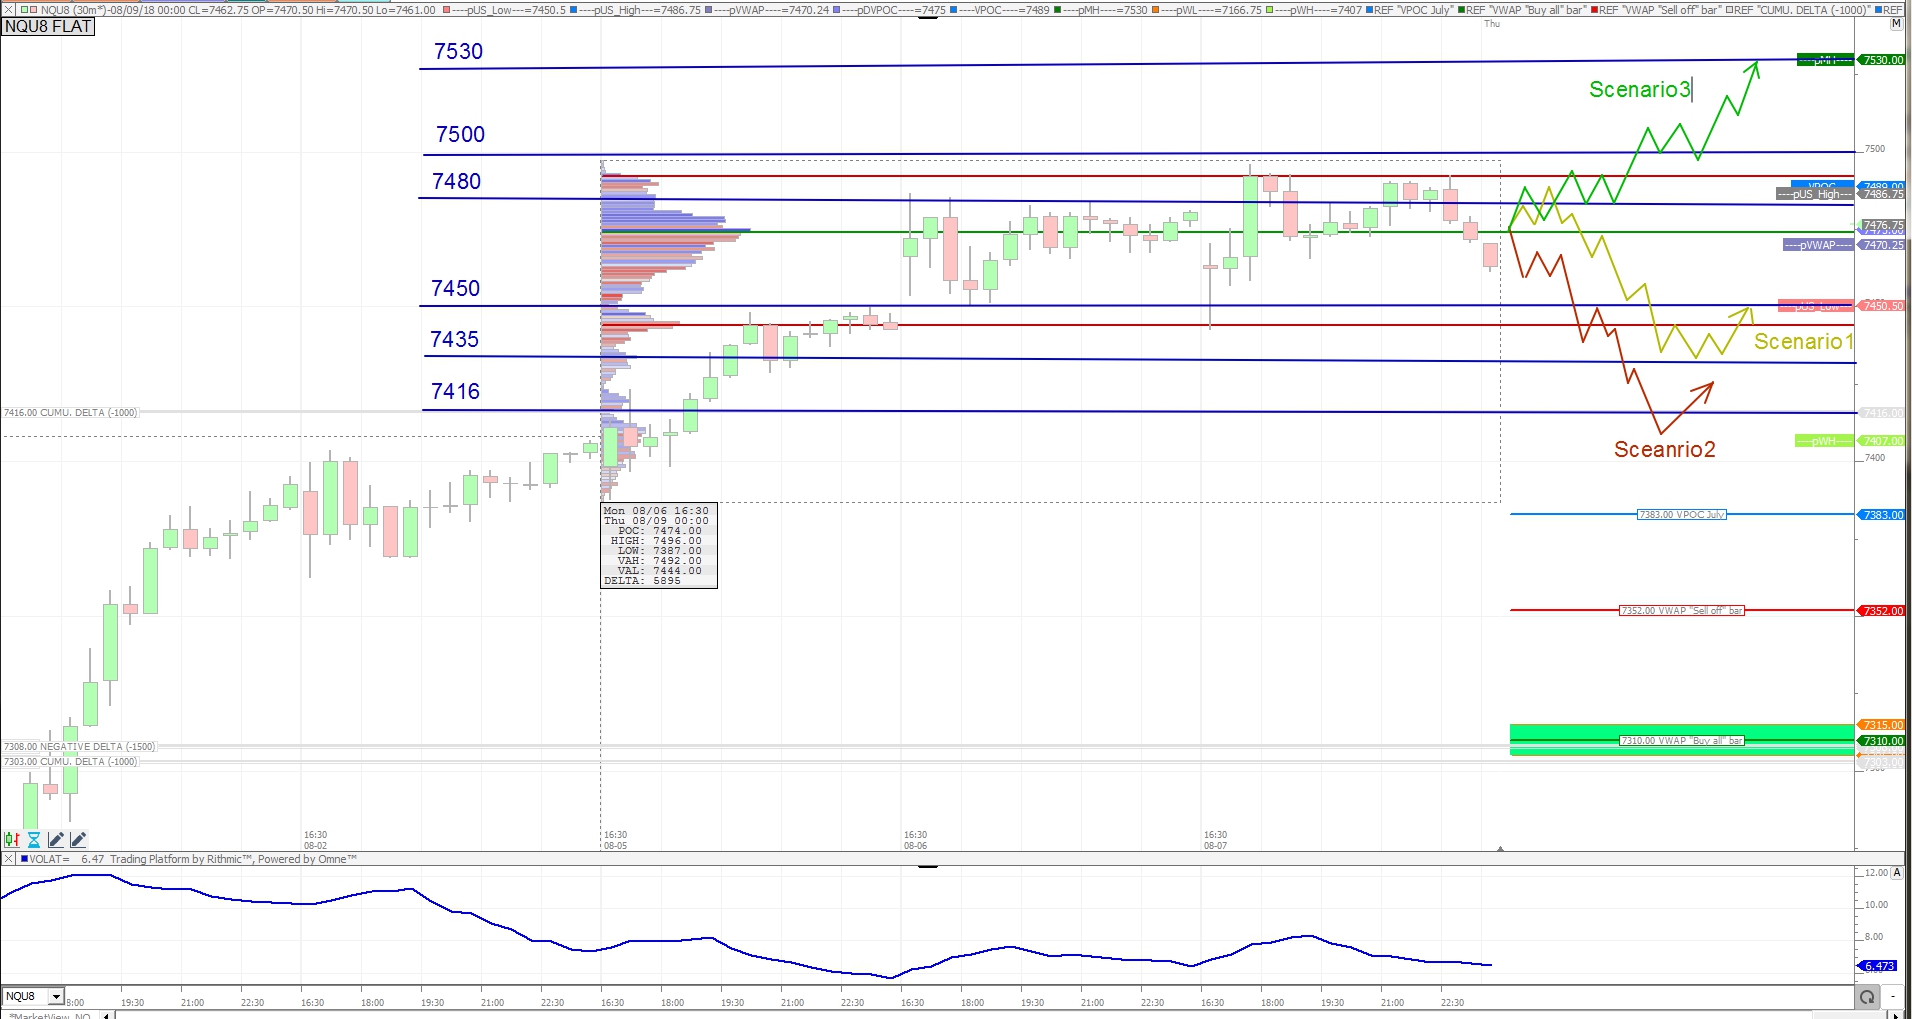Click the 08-06 16:30 date label on time axis
Image resolution: width=1912 pixels, height=1019 pixels.
pos(915,840)
